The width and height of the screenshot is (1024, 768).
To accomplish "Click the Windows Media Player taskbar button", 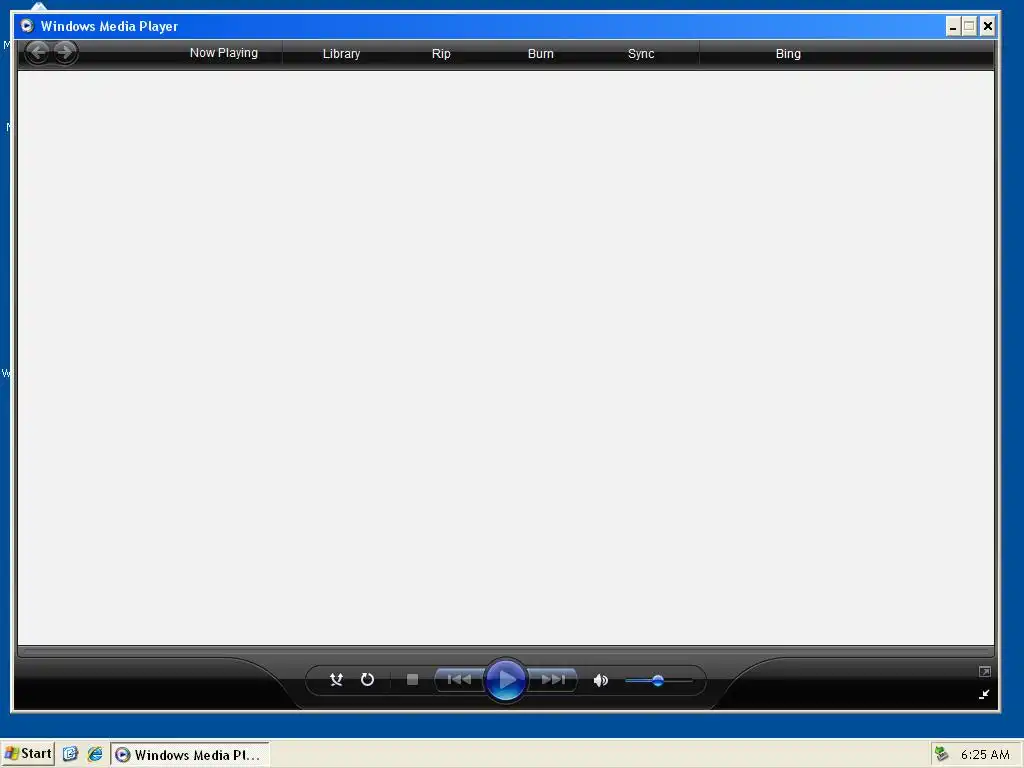I will [x=190, y=755].
